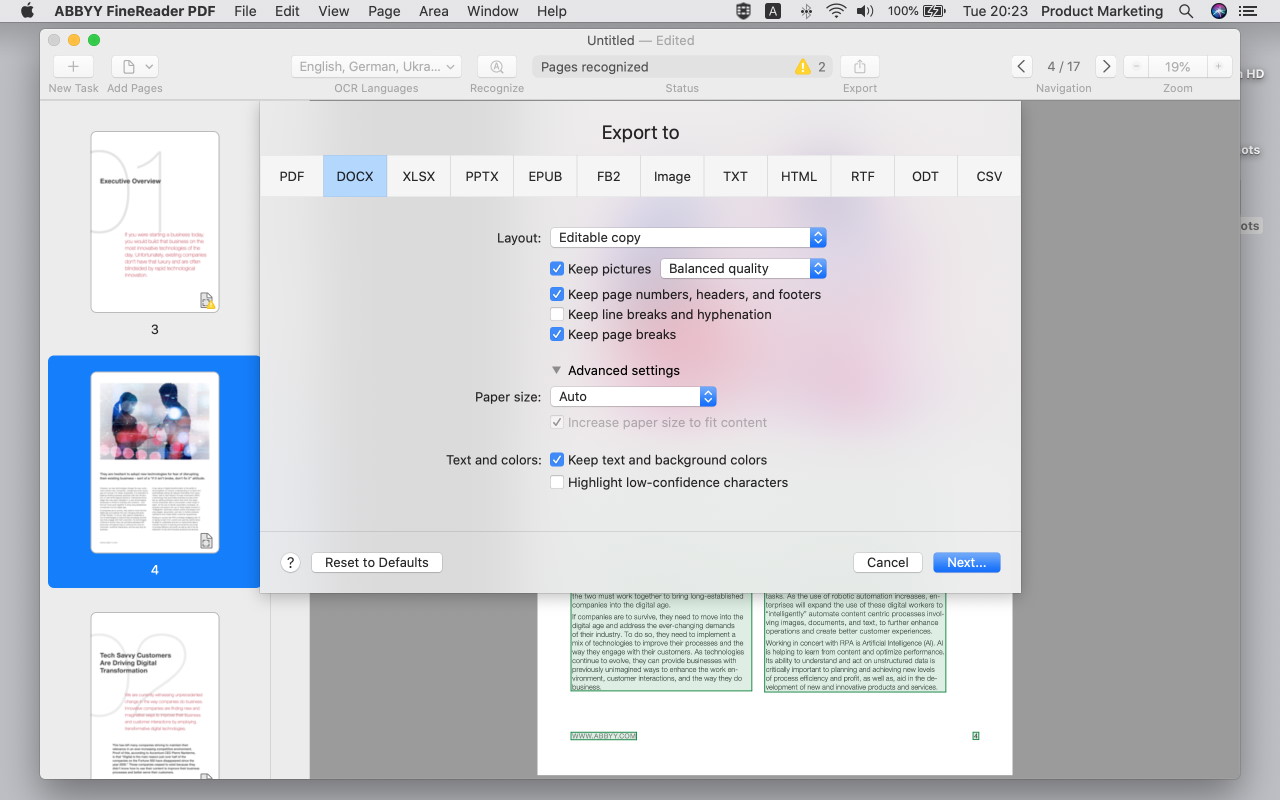Open the Area menu
1280x800 pixels.
point(433,12)
